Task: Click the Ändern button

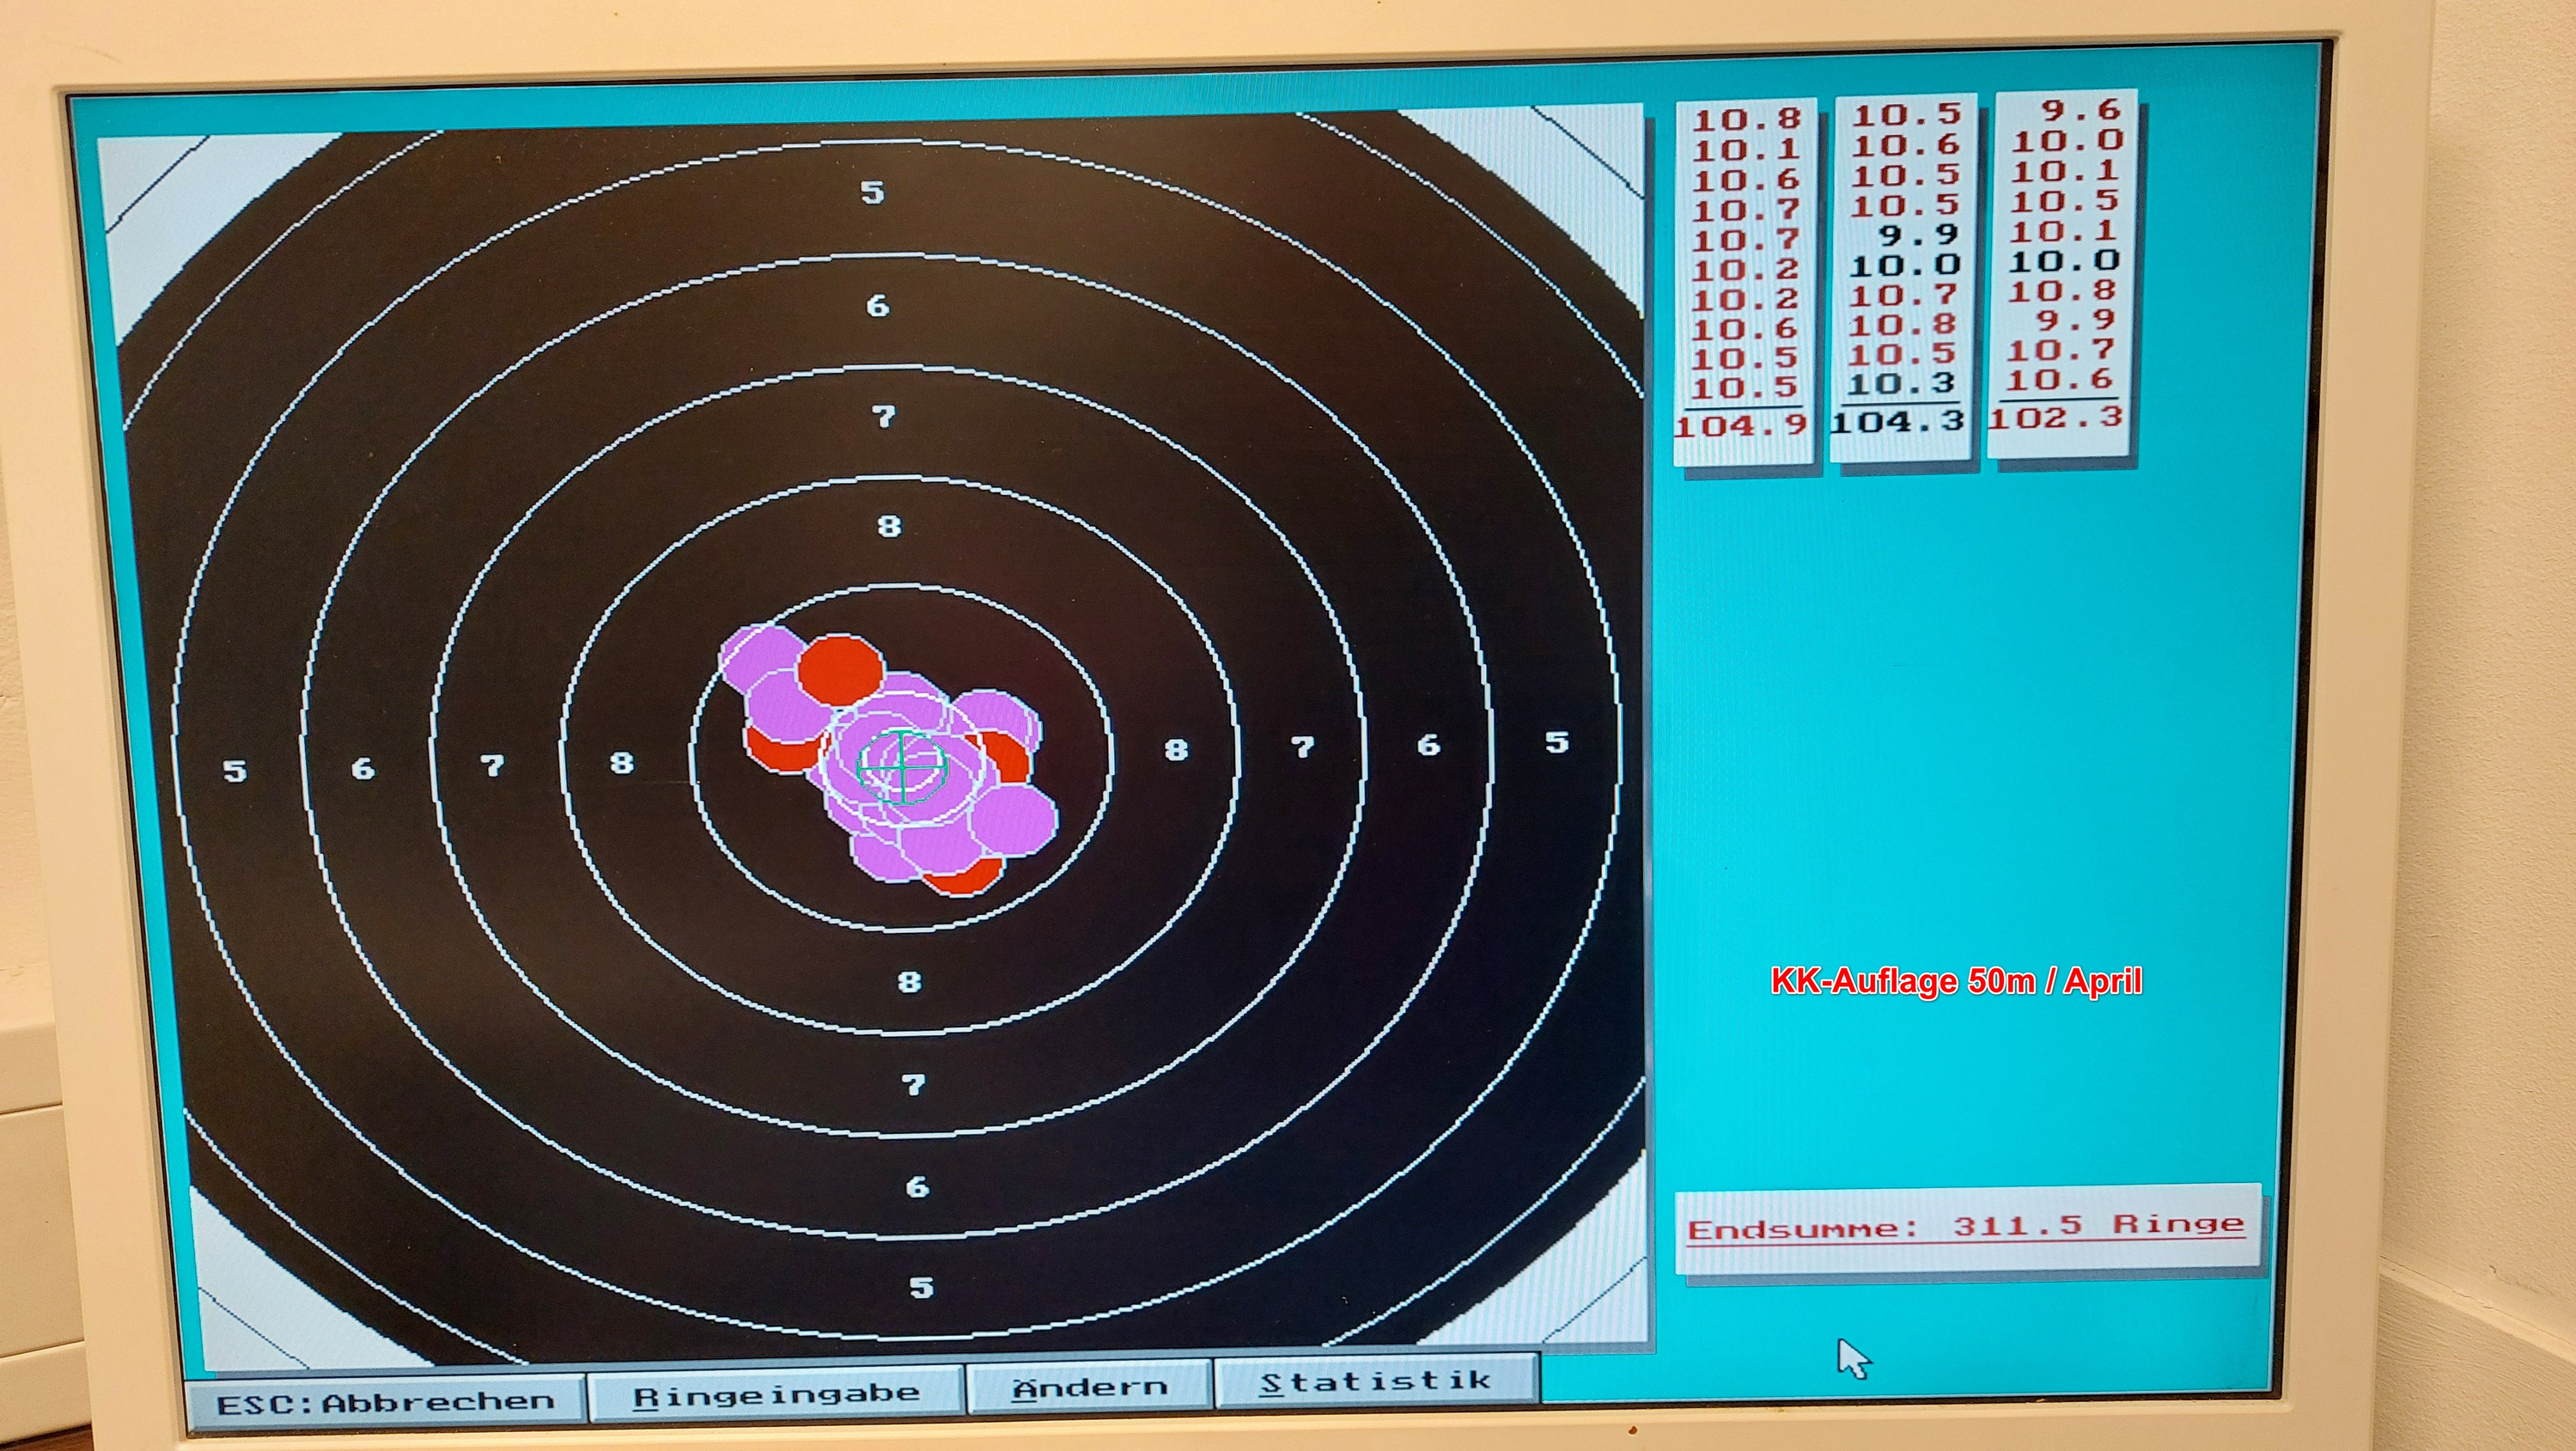Action: pyautogui.click(x=1089, y=1388)
